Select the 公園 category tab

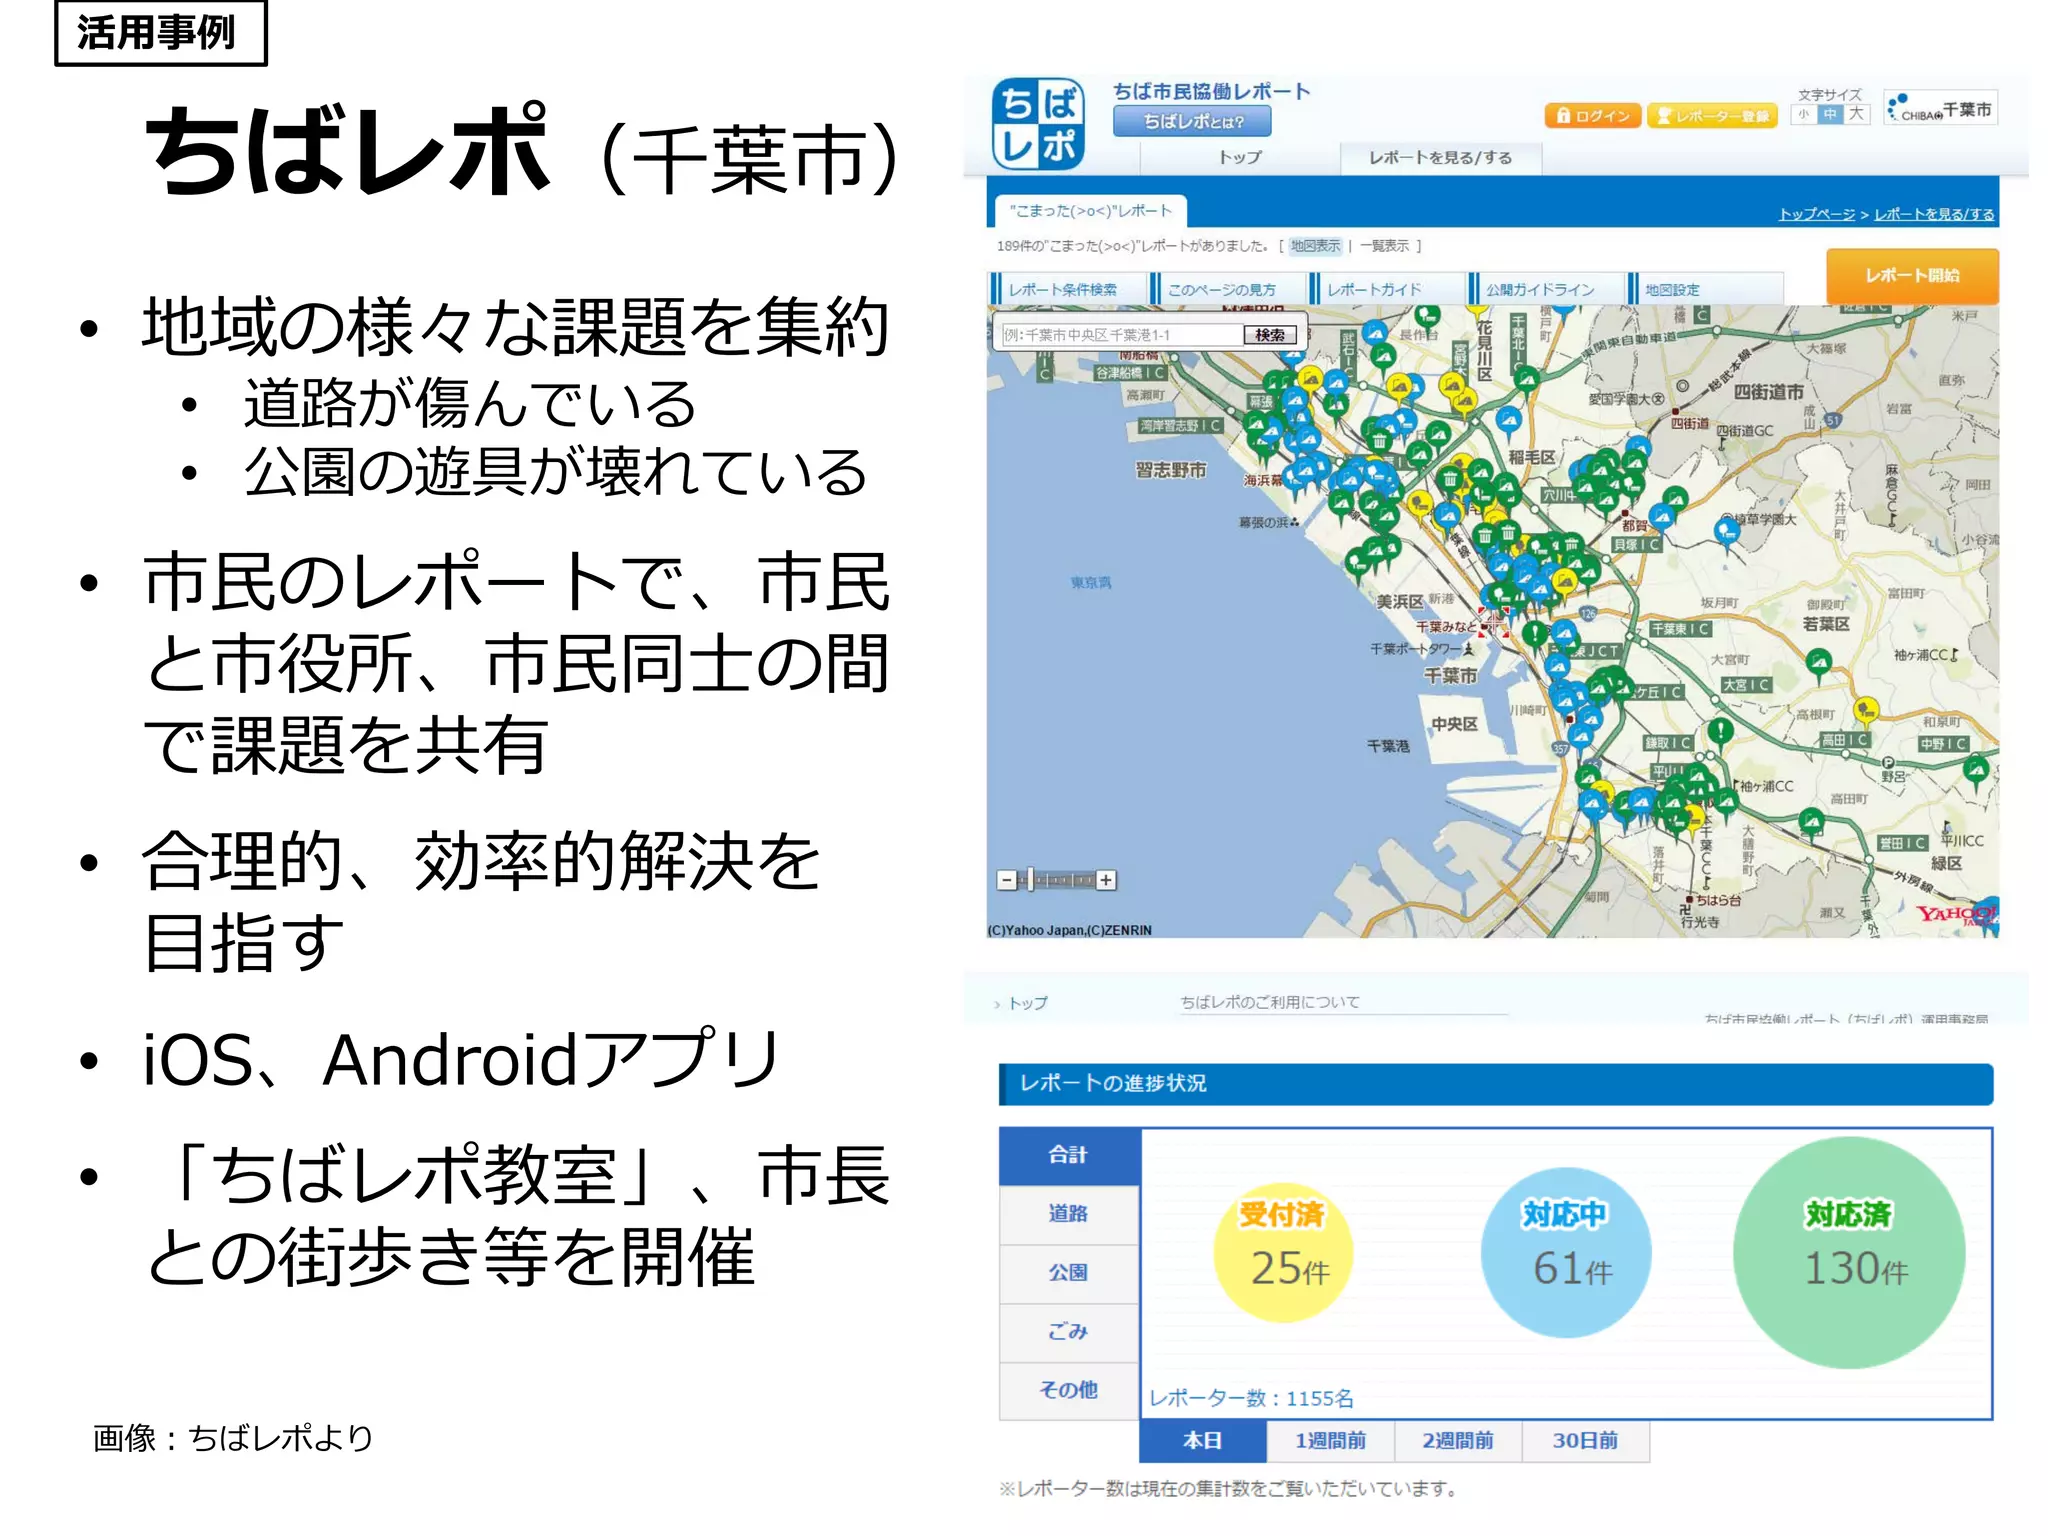pos(1069,1273)
